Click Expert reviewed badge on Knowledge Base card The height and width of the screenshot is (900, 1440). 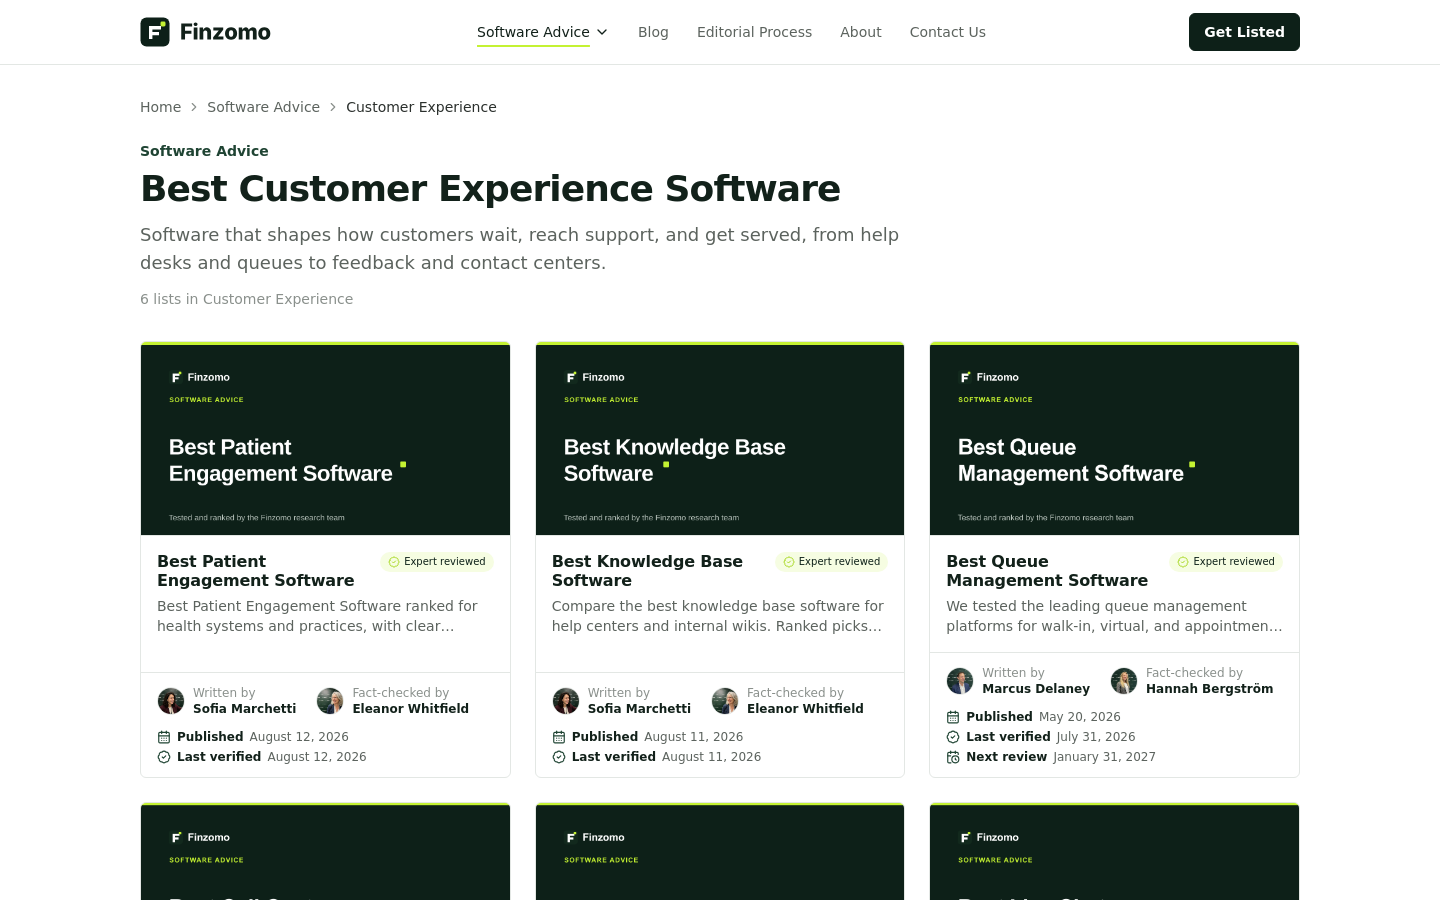(x=832, y=562)
